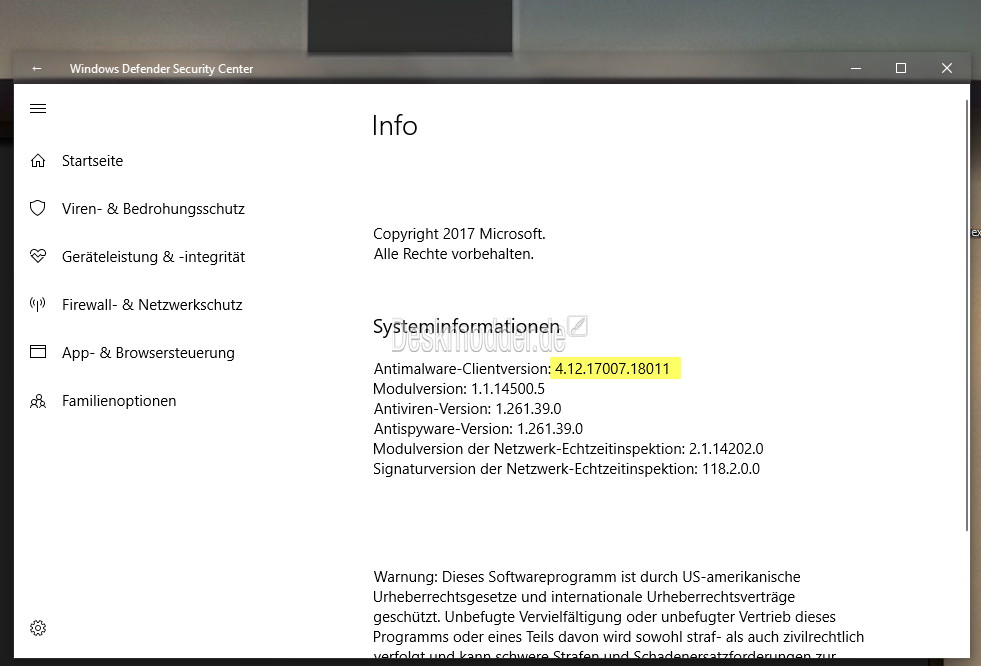Maximize the Windows Defender Security Center window

pyautogui.click(x=901, y=68)
